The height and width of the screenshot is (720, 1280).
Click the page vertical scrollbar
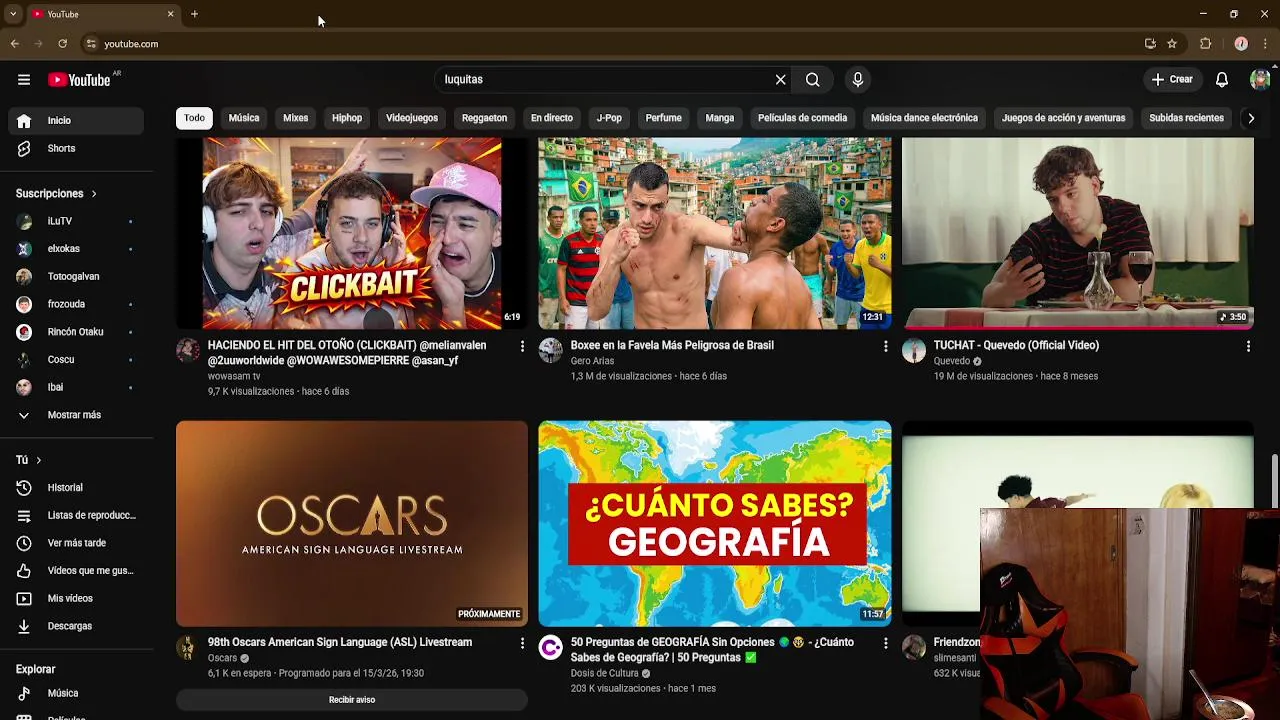tap(1275, 482)
